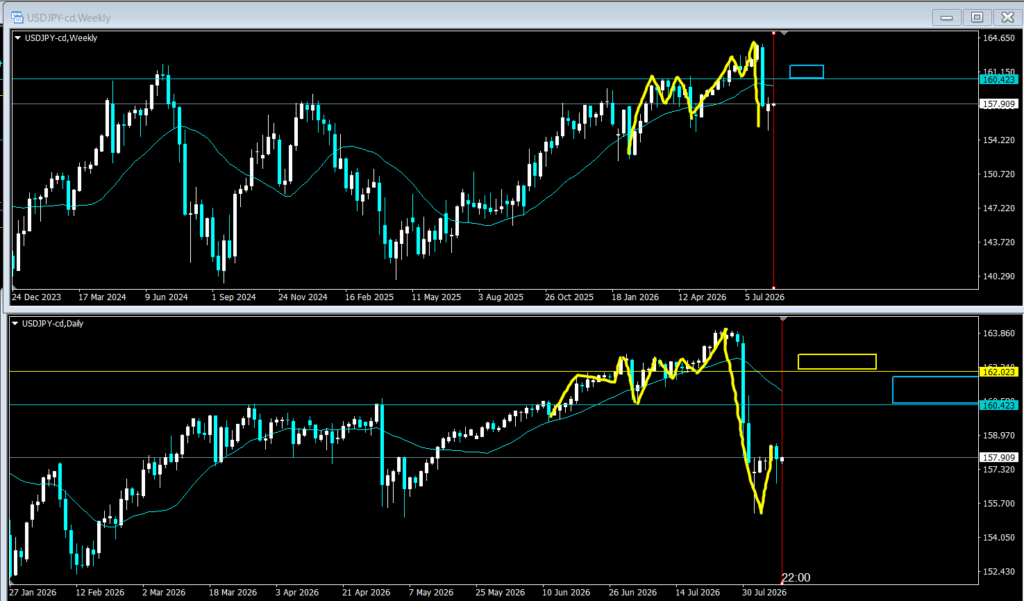Click the 147.220 price on the Weekly scale

point(999,208)
